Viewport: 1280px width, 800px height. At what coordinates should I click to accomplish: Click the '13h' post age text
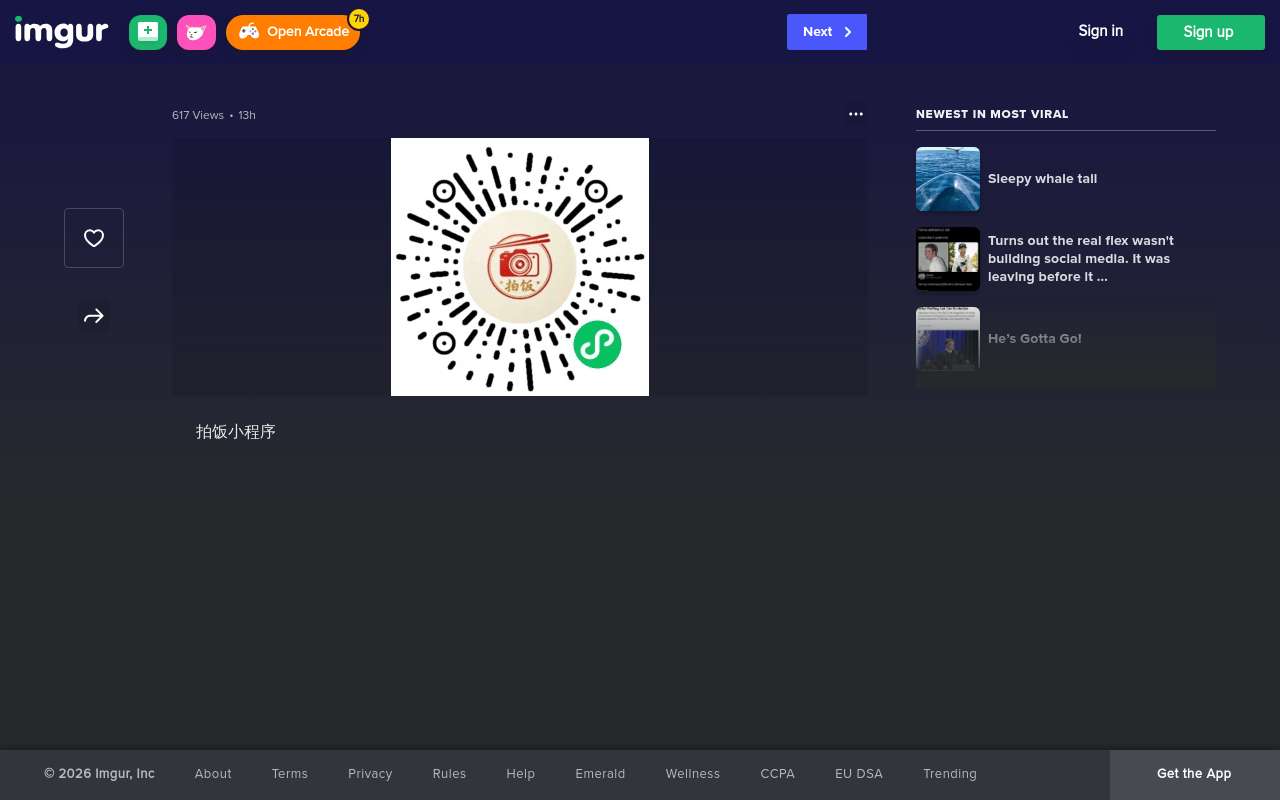[247, 115]
